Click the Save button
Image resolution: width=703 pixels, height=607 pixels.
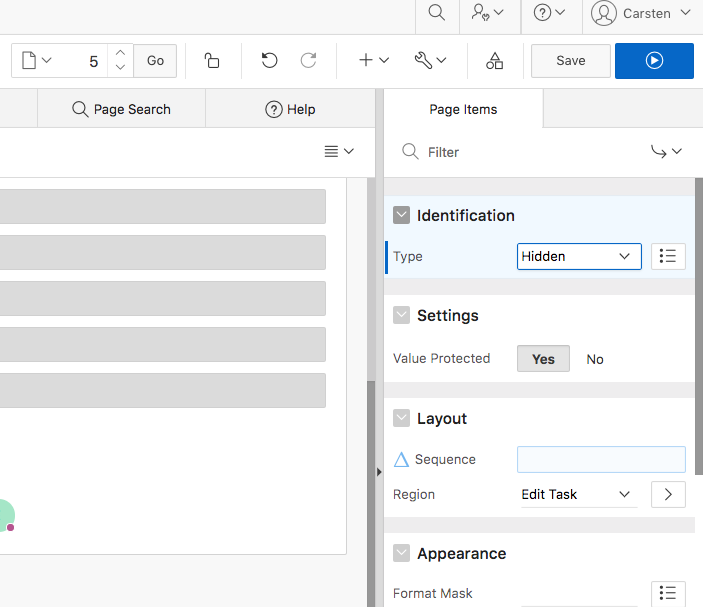(570, 61)
